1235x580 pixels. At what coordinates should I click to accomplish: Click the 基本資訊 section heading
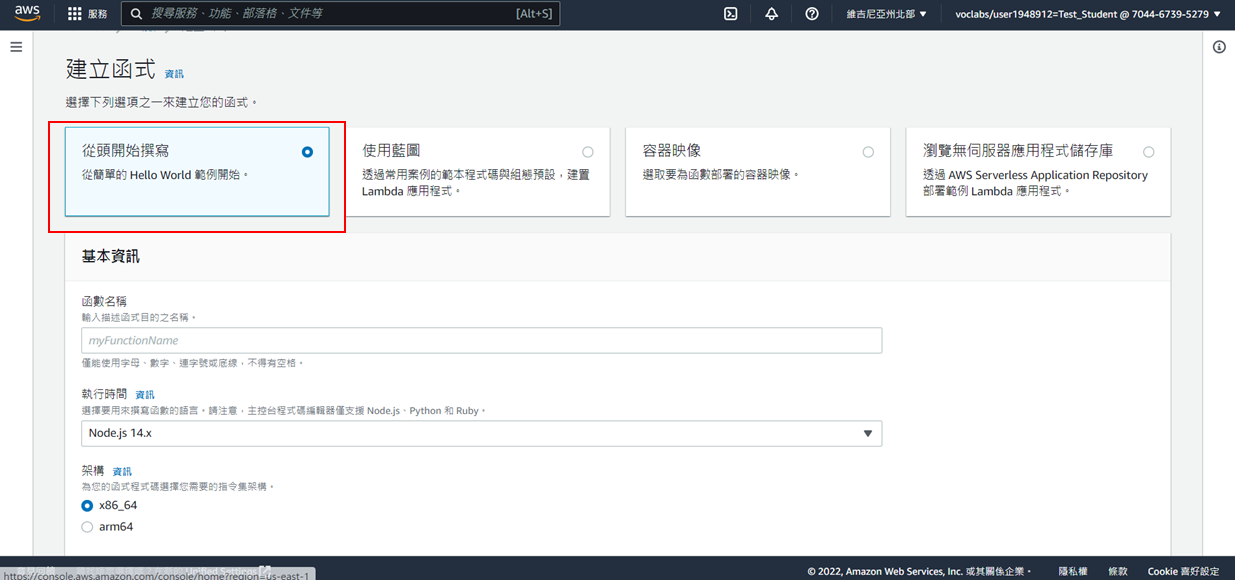(110, 256)
